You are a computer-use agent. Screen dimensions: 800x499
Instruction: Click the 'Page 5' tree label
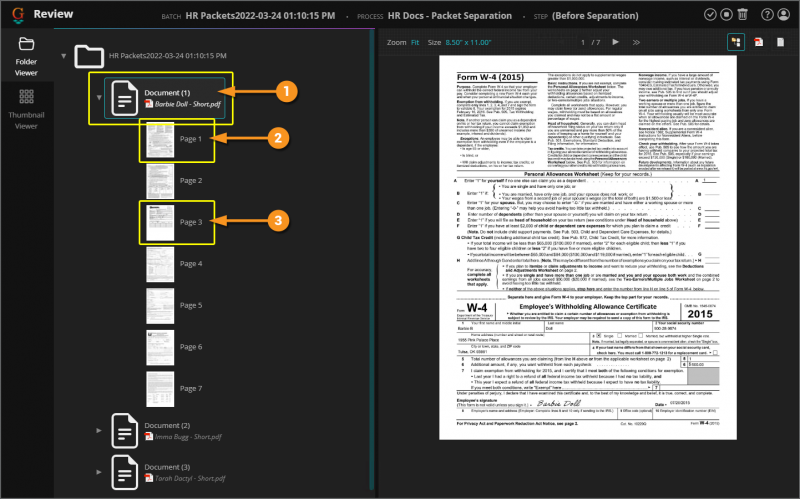coord(191,305)
